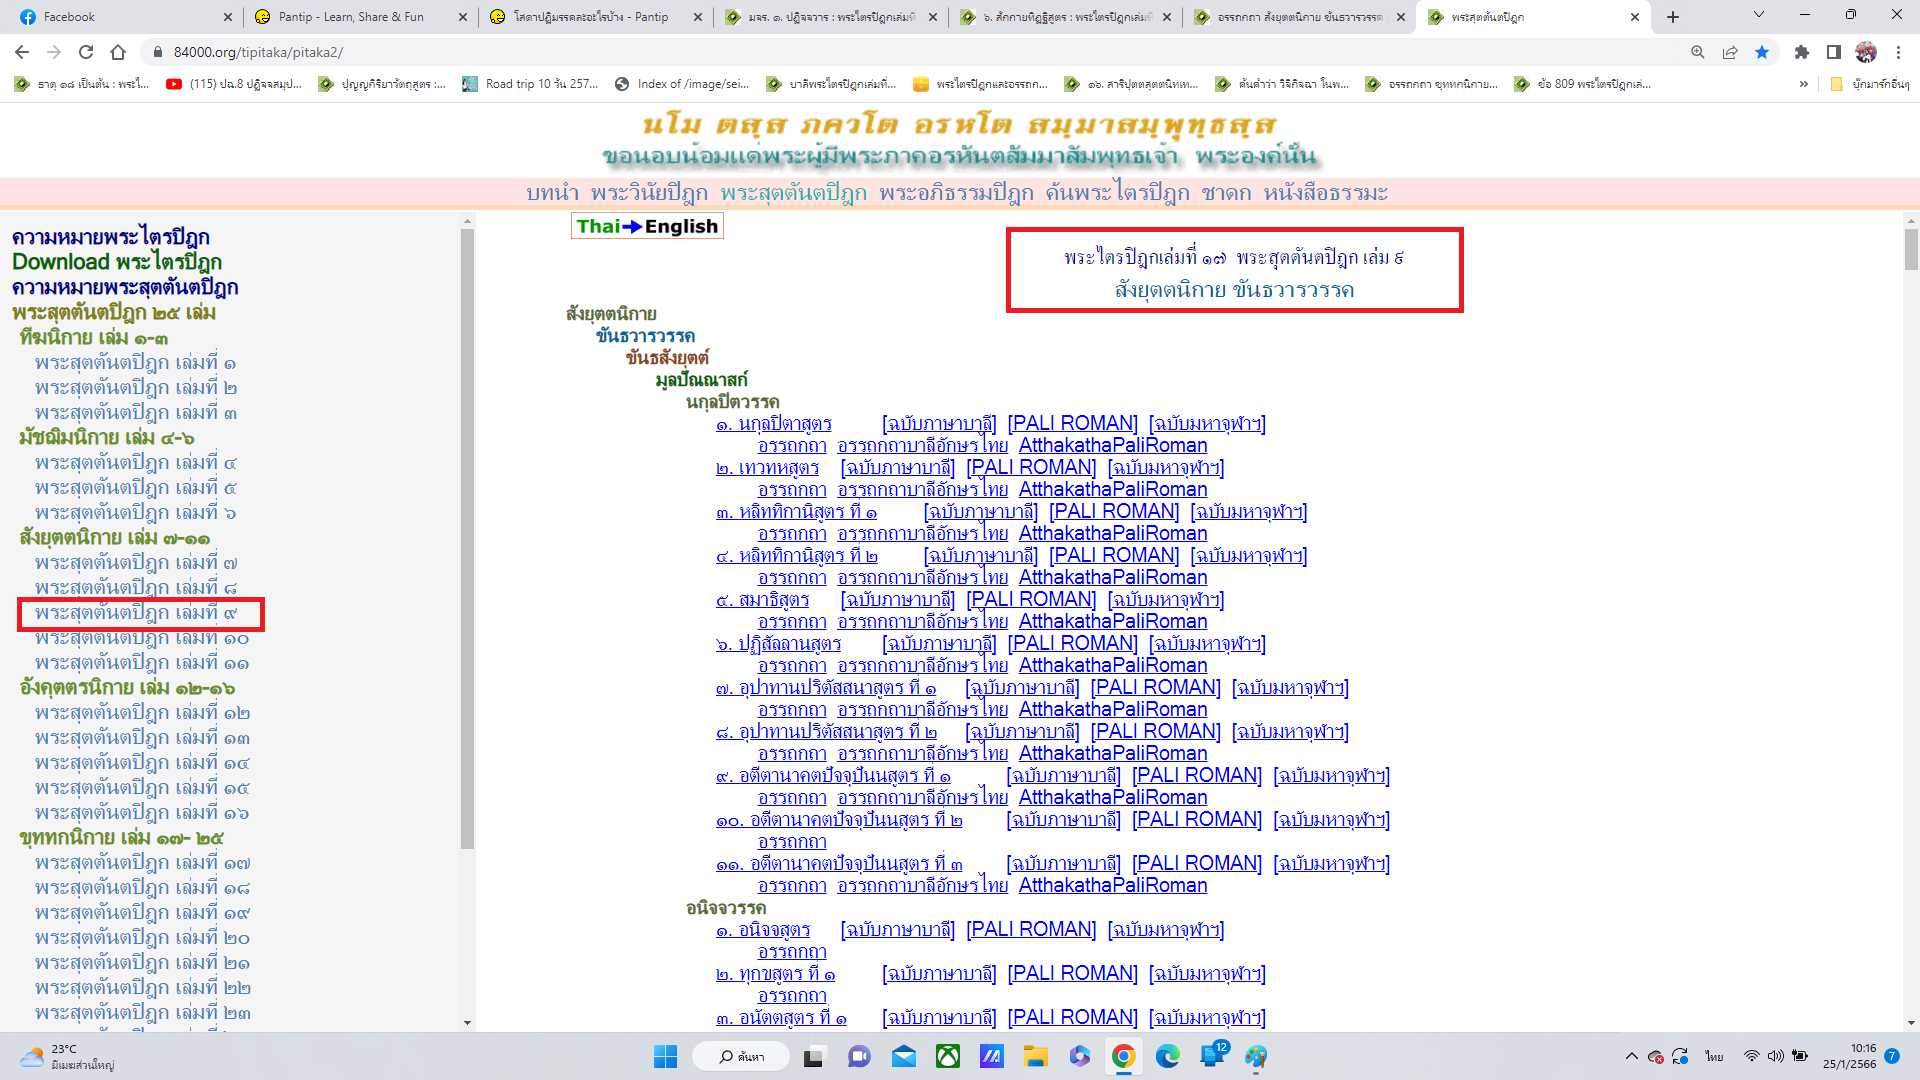Click the bookmark star icon
Screen dimensions: 1920x1080
tap(1762, 52)
